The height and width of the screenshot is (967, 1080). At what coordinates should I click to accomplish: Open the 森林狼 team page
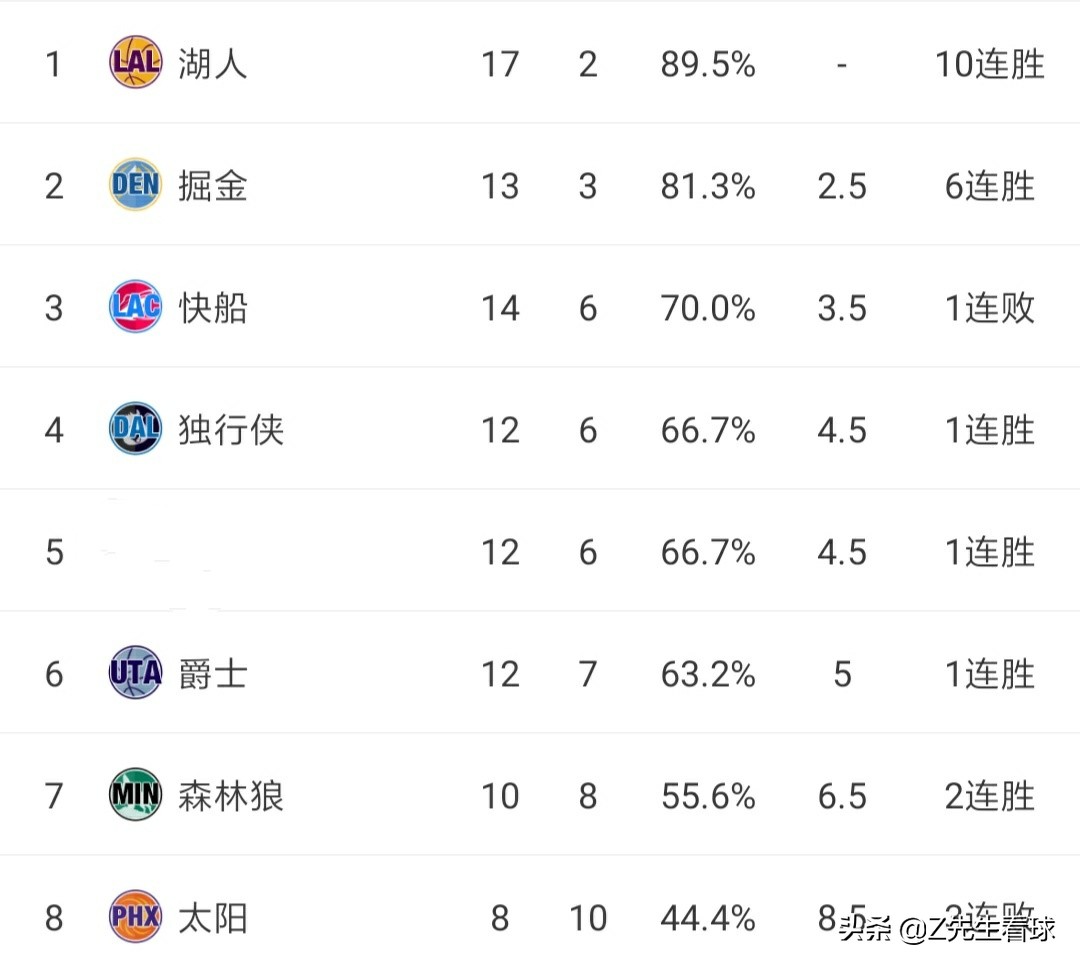[x=231, y=796]
